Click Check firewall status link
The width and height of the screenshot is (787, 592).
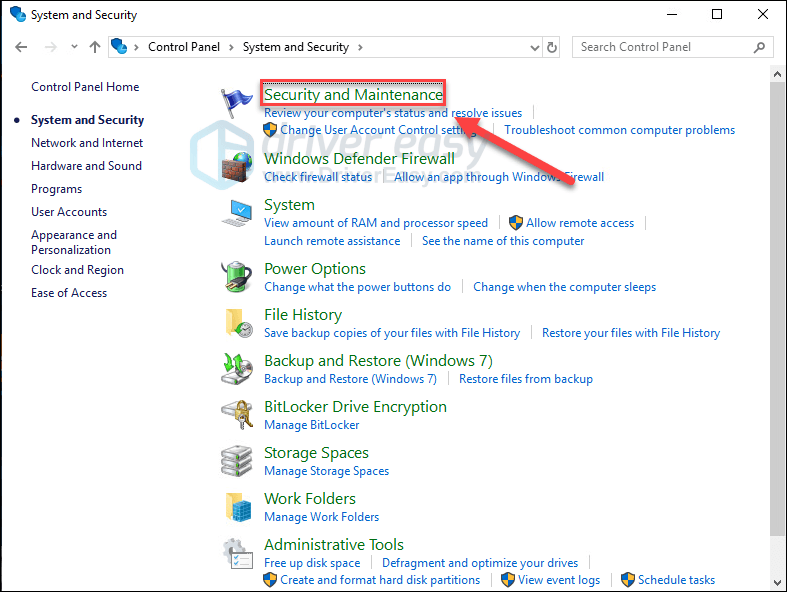coord(318,177)
